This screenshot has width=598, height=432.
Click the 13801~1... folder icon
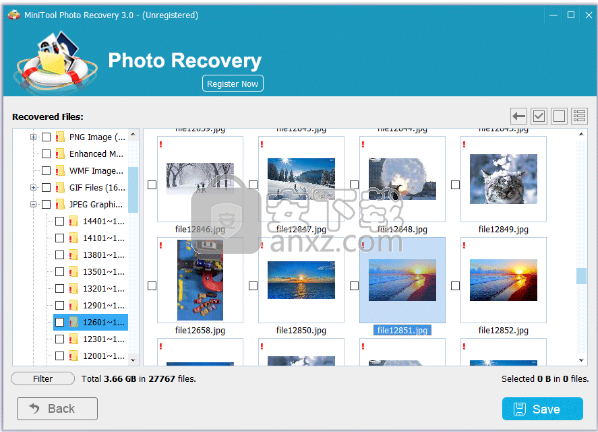[74, 255]
